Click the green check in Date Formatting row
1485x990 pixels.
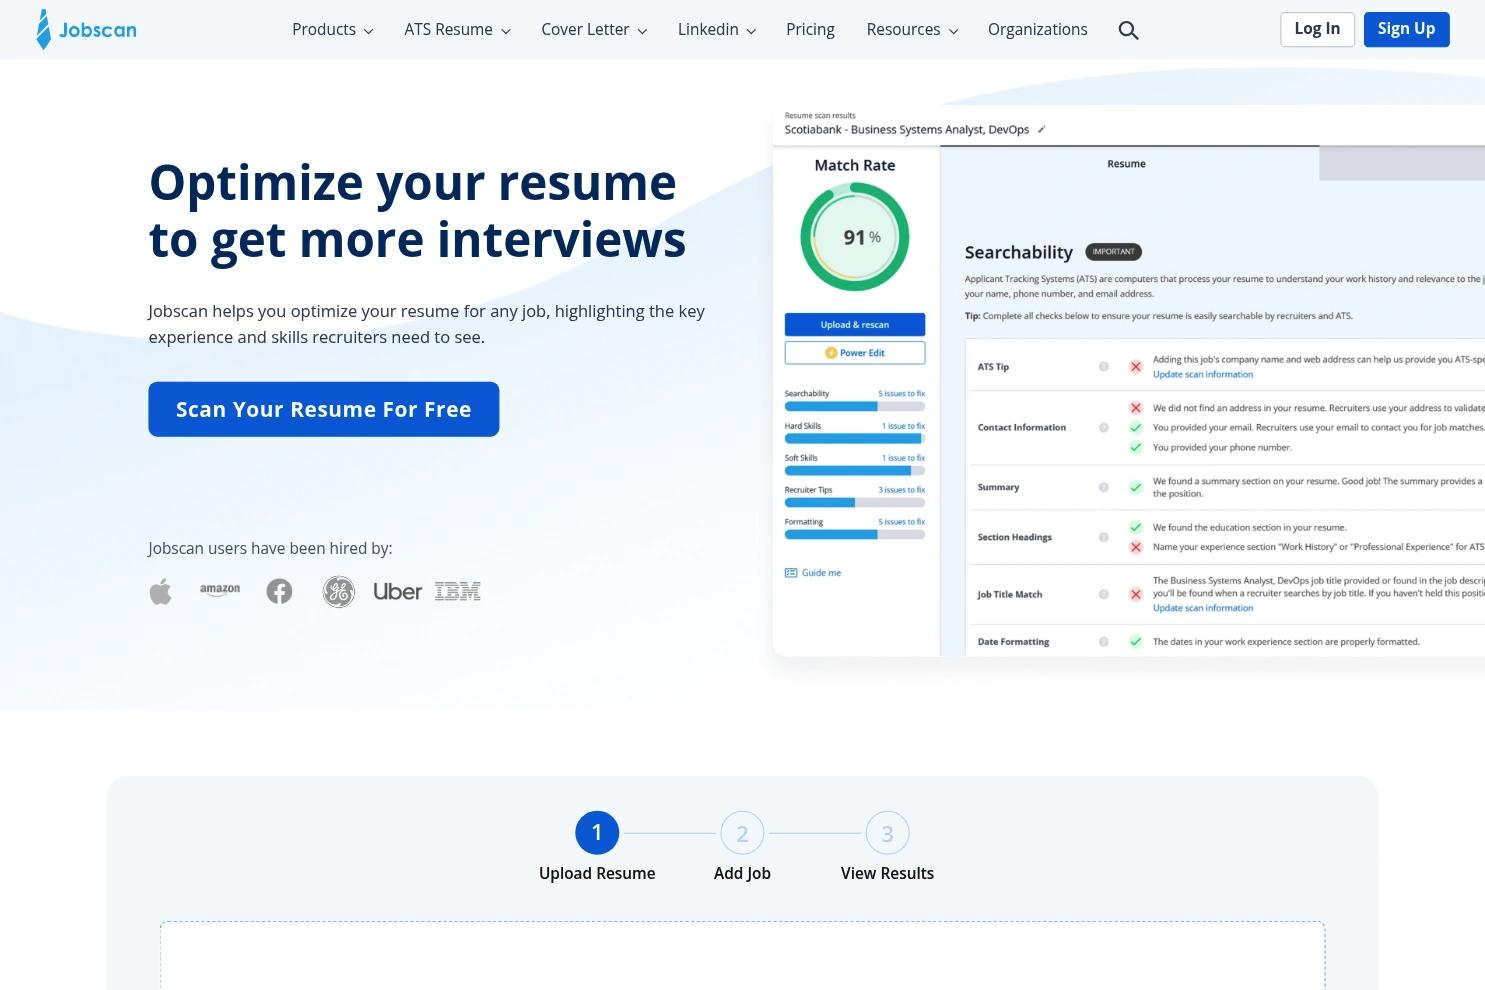(x=1136, y=642)
